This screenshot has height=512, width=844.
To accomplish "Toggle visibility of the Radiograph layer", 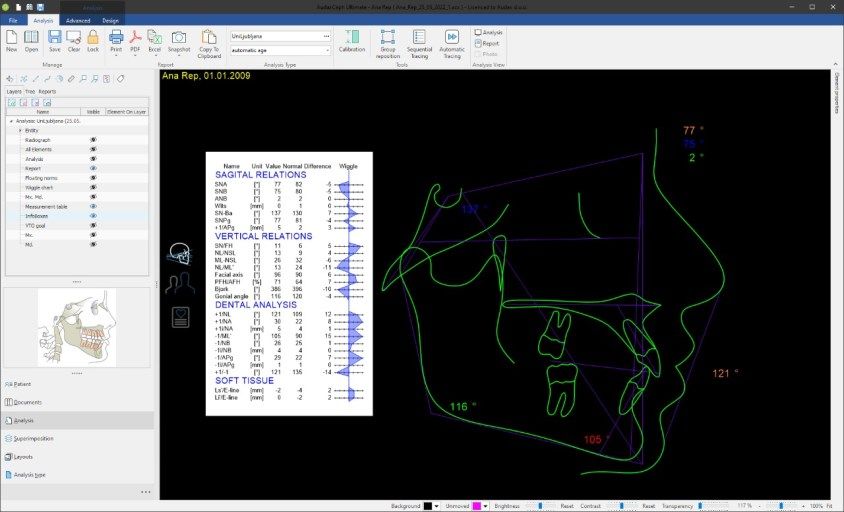I will point(93,140).
